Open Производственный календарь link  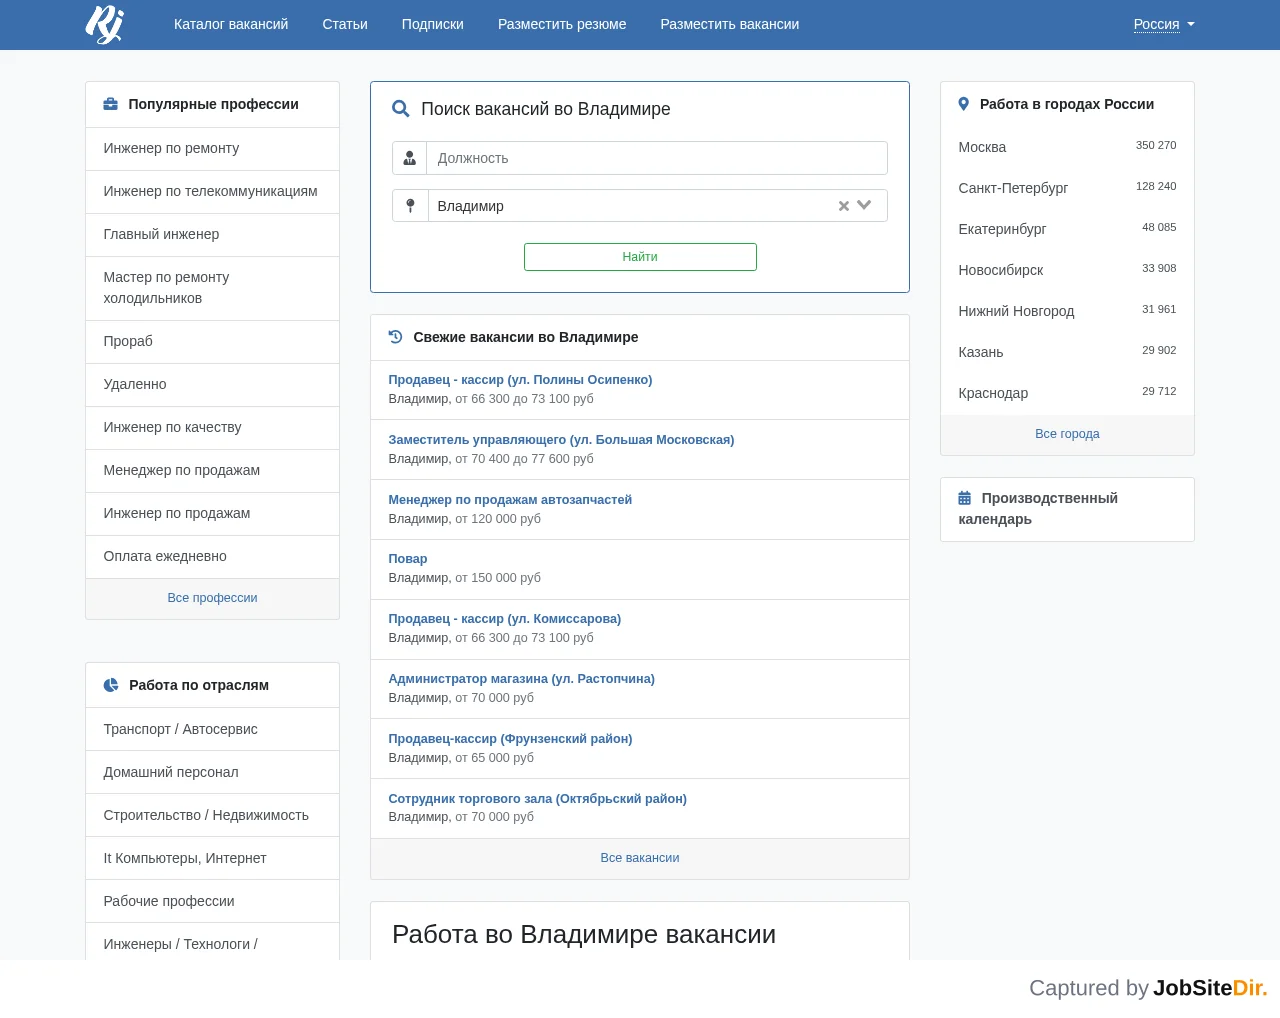tap(1038, 509)
